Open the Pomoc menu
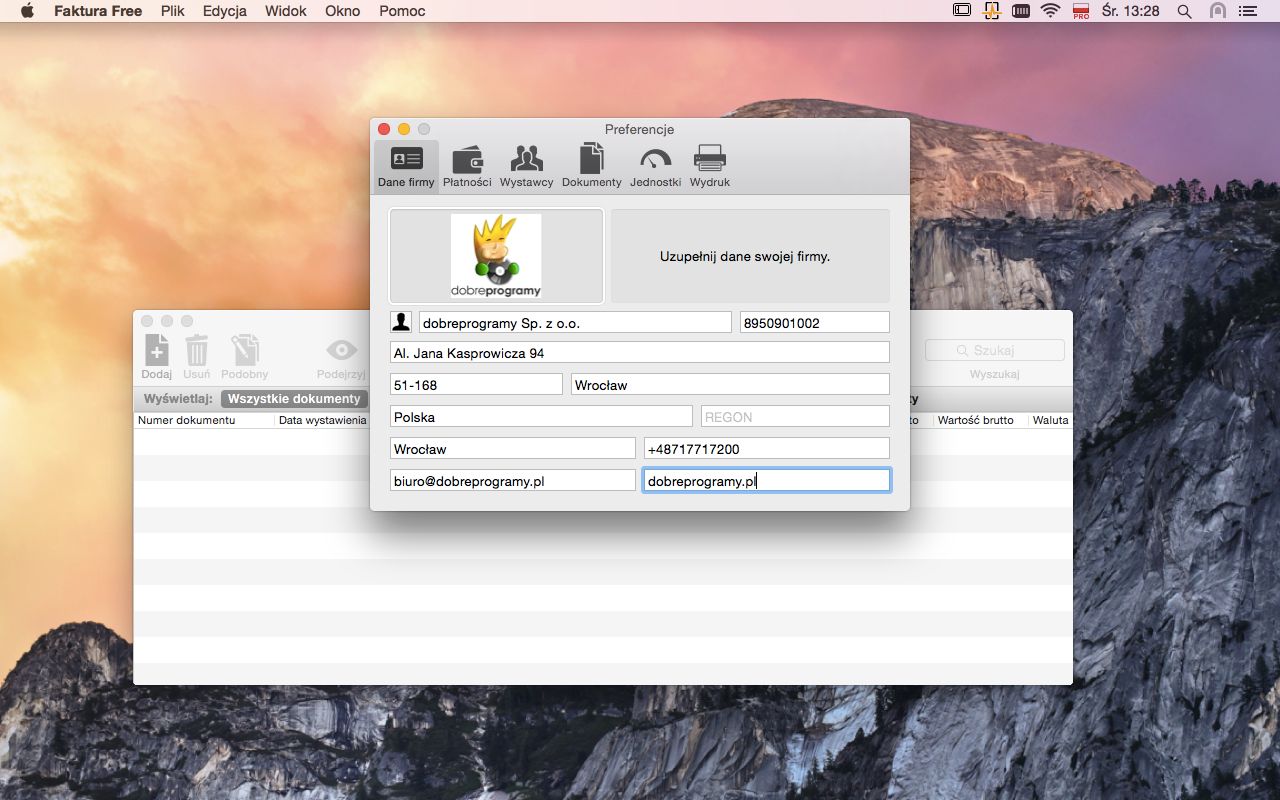 (402, 11)
